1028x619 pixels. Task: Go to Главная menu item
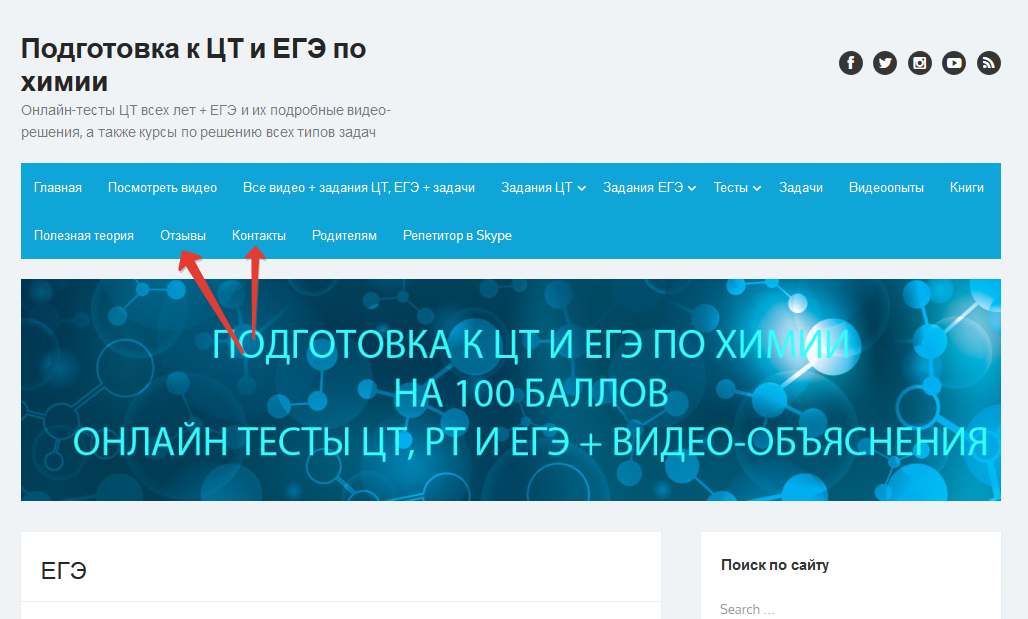tap(58, 188)
